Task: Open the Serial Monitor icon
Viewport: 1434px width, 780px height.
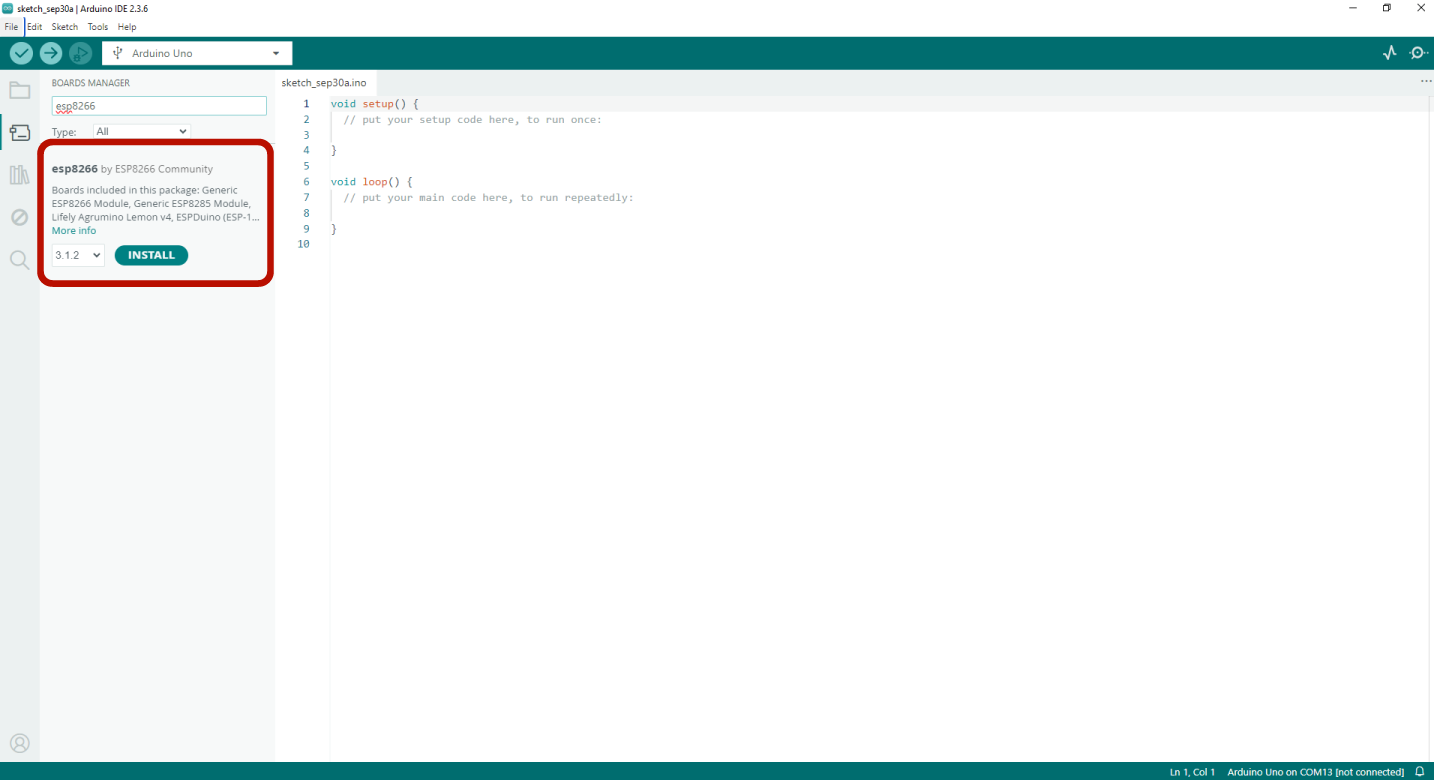Action: [x=1418, y=53]
